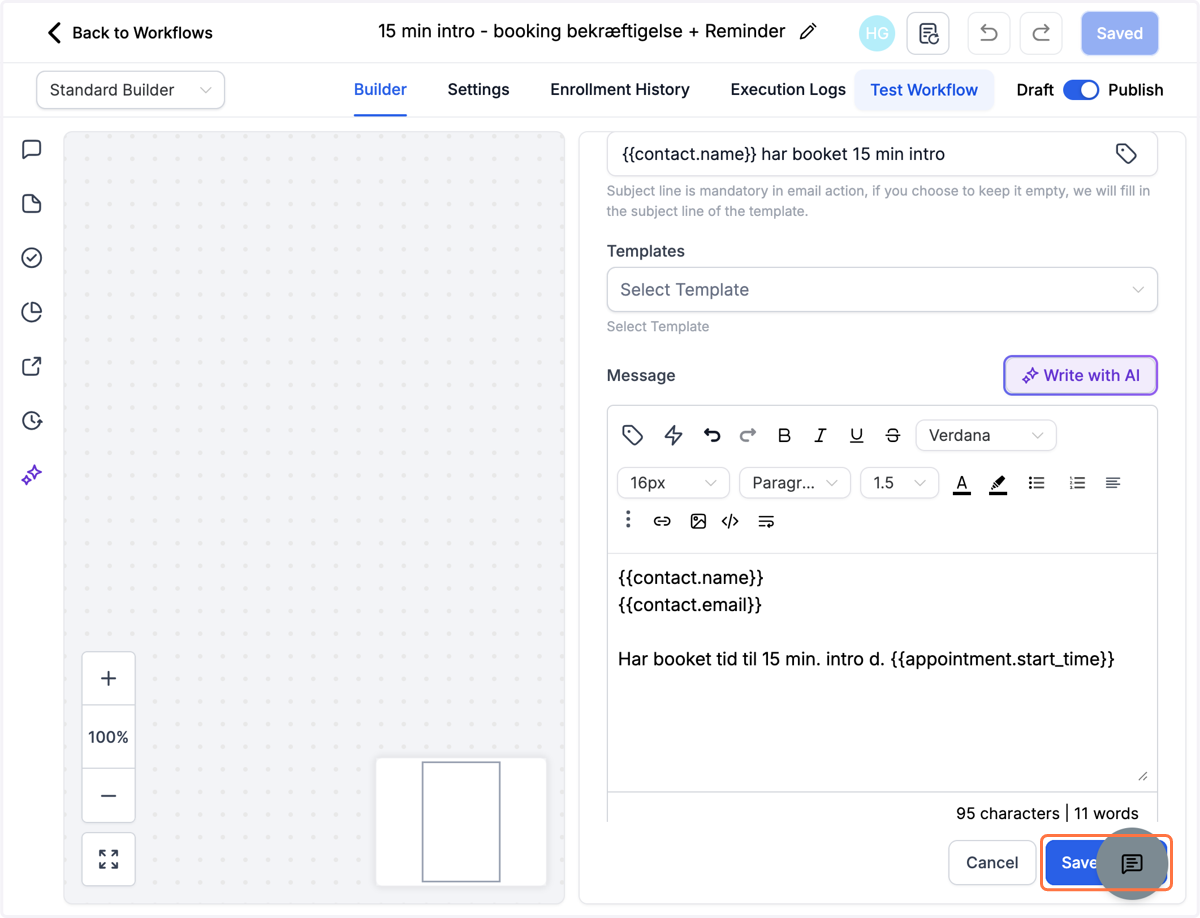Undo last workflow change in header

[989, 33]
